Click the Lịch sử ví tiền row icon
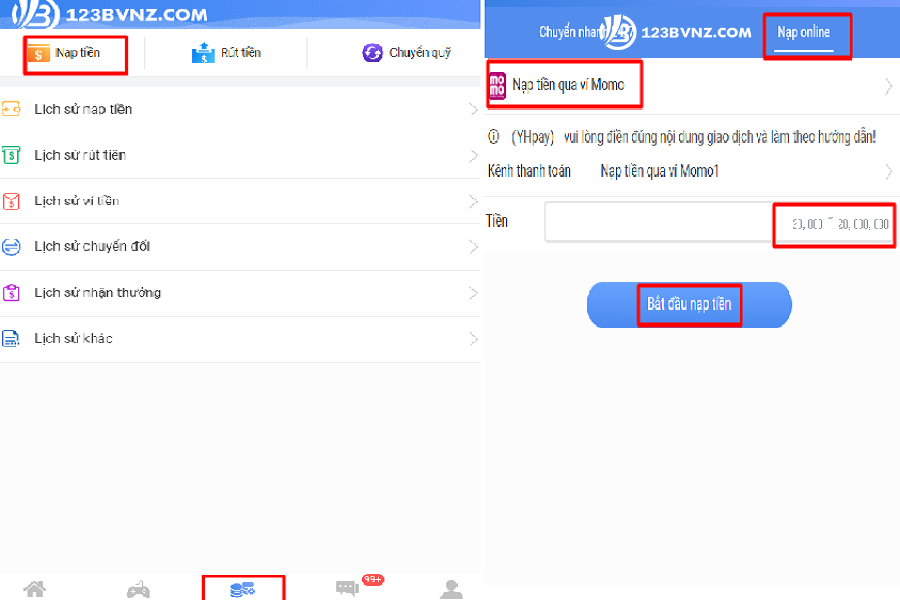Image resolution: width=900 pixels, height=600 pixels. tap(11, 201)
